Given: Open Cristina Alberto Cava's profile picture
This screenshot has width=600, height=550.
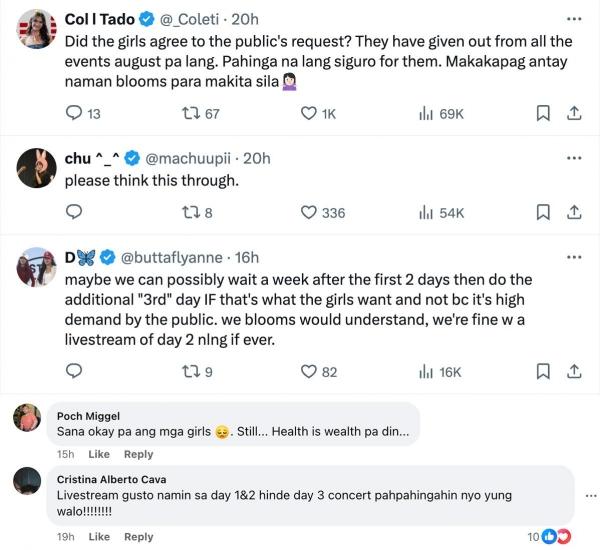Looking at the screenshot, I should (27, 481).
